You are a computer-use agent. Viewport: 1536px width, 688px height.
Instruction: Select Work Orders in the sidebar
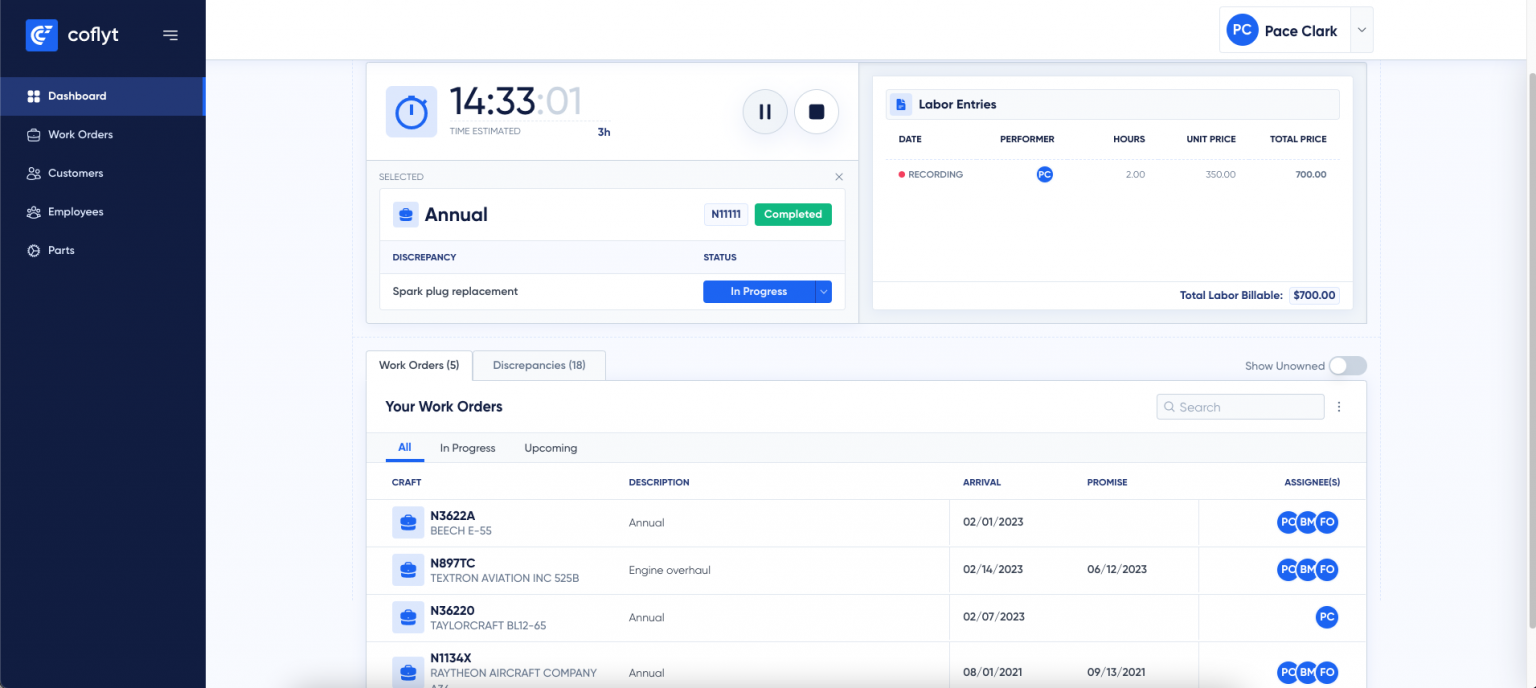(82, 134)
